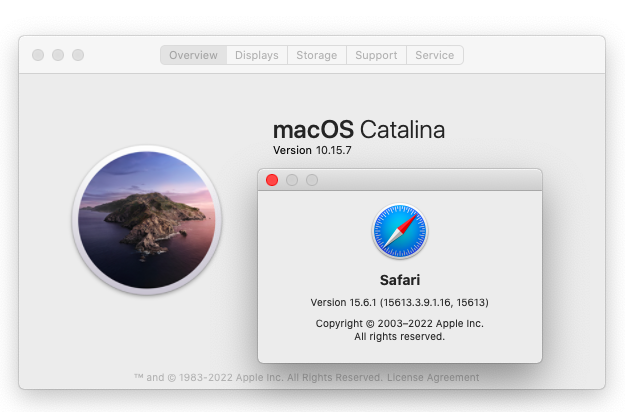Open the Displays tab
The image size is (625, 412).
[x=257, y=55]
